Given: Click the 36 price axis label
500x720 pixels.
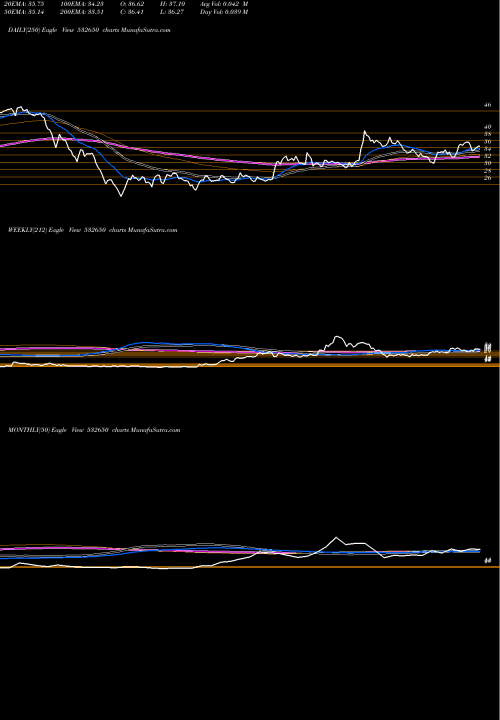Looking at the screenshot, I should 487,142.
